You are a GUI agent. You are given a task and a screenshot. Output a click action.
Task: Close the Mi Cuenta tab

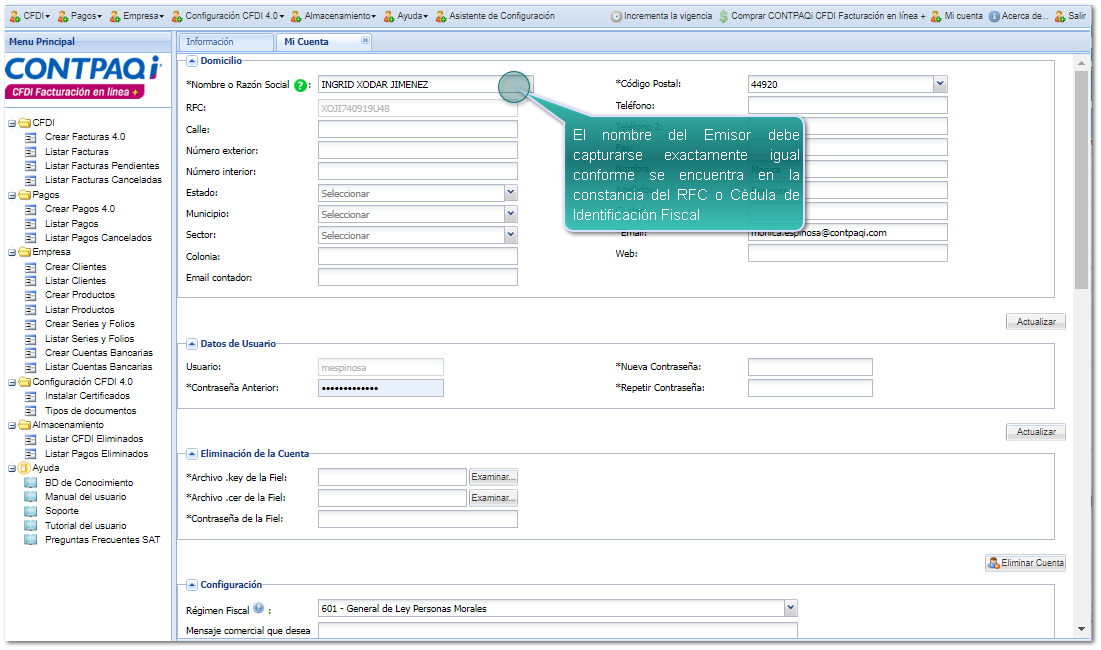click(x=365, y=41)
